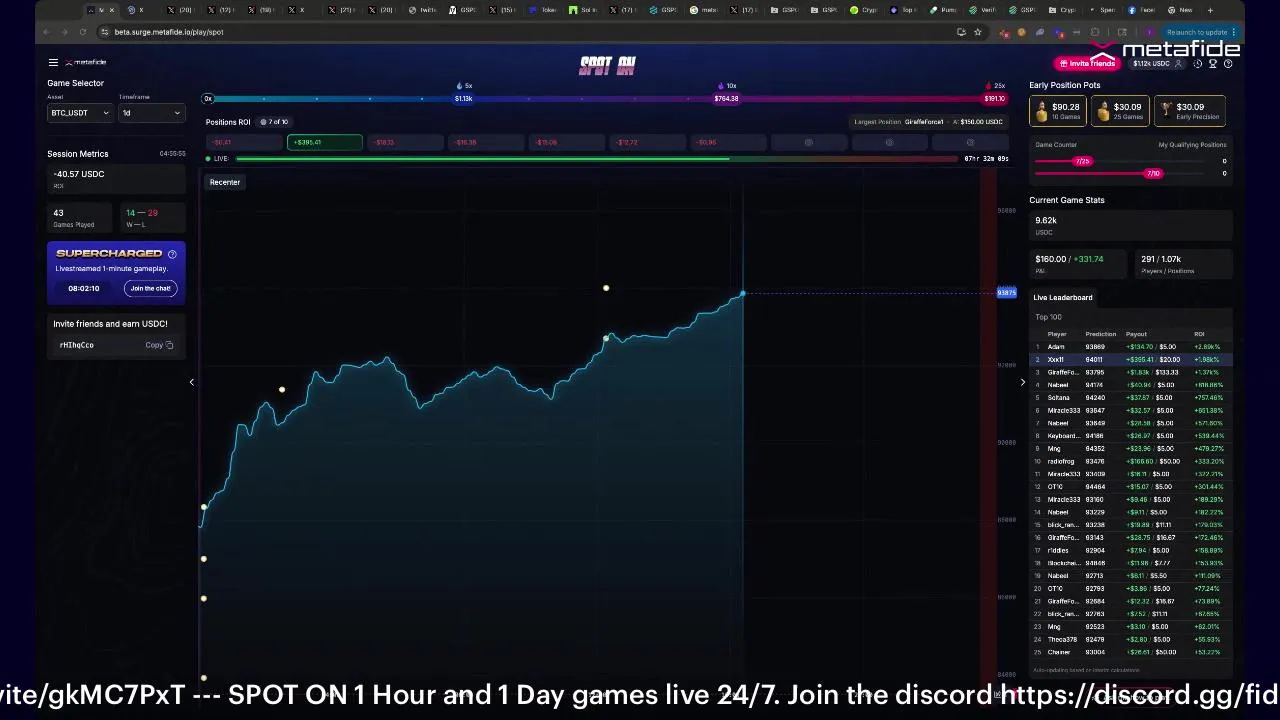
Task: Click the Supercharged info question icon
Action: pos(172,254)
